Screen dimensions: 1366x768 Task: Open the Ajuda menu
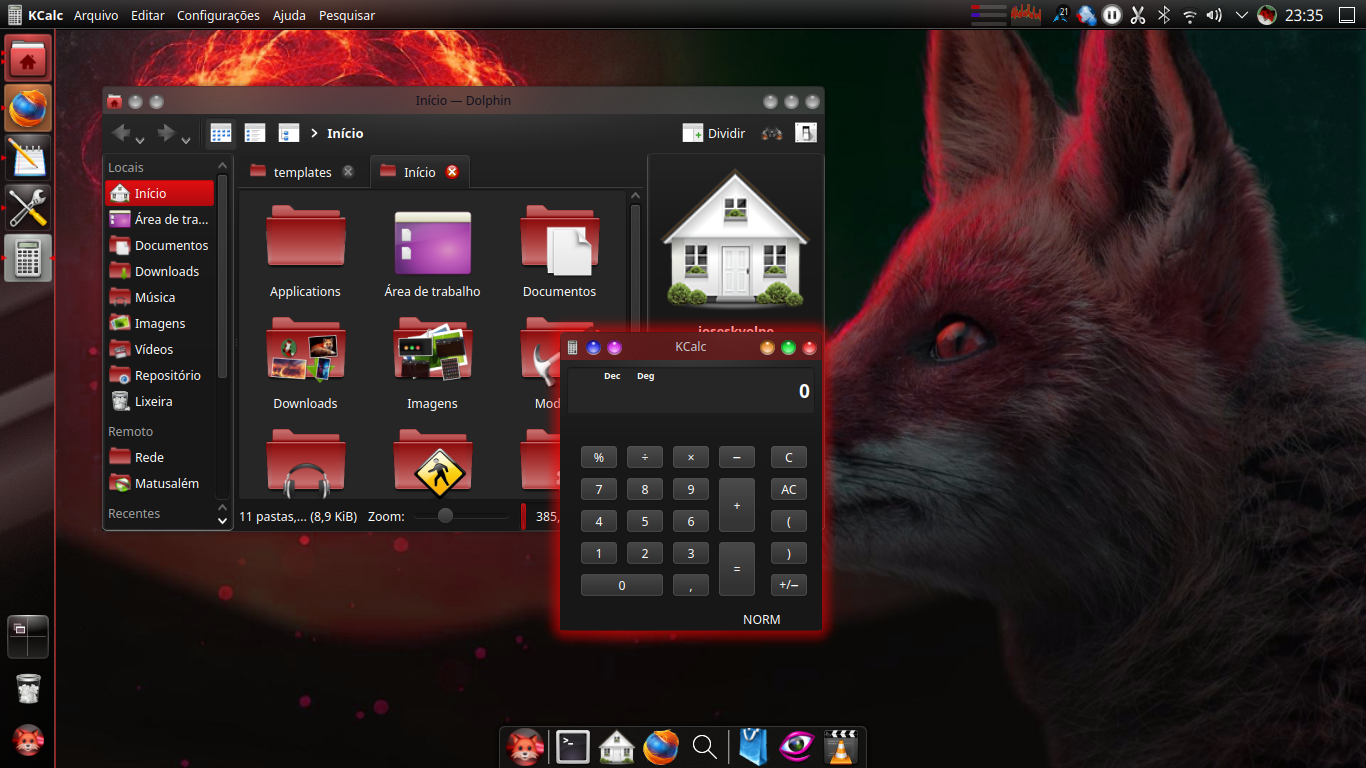pos(290,15)
